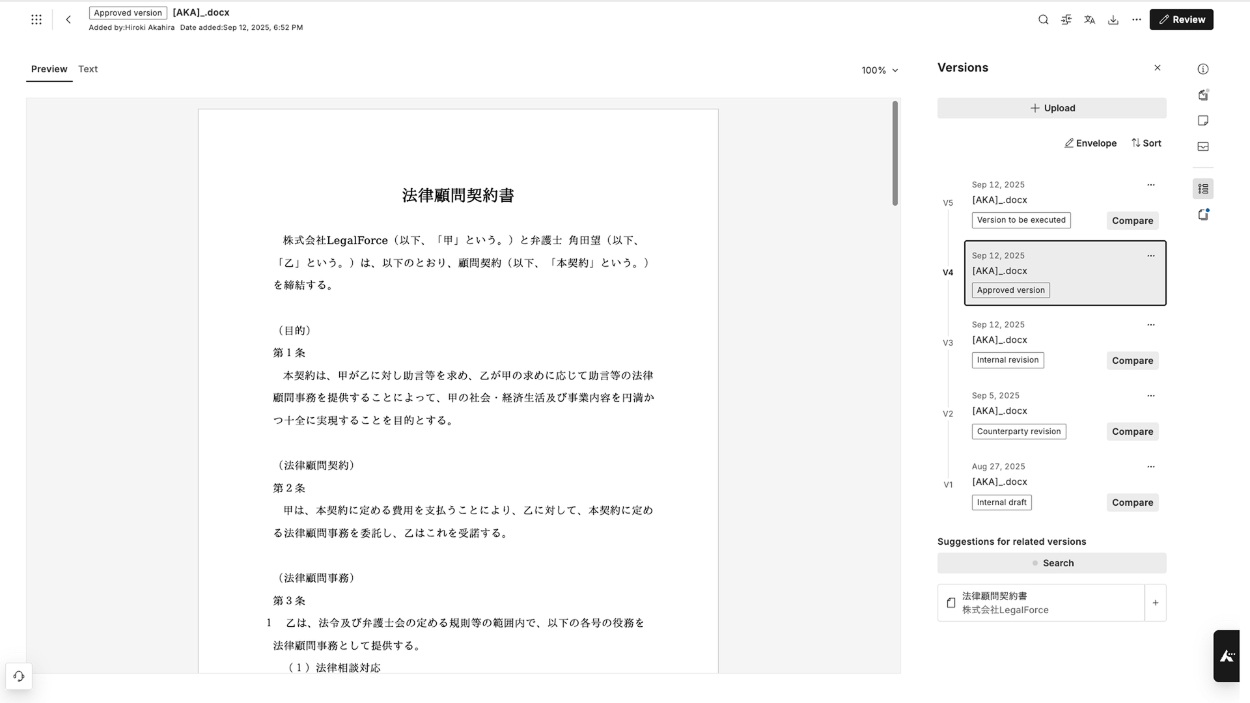Go back using the left chevron arrow

(68, 19)
